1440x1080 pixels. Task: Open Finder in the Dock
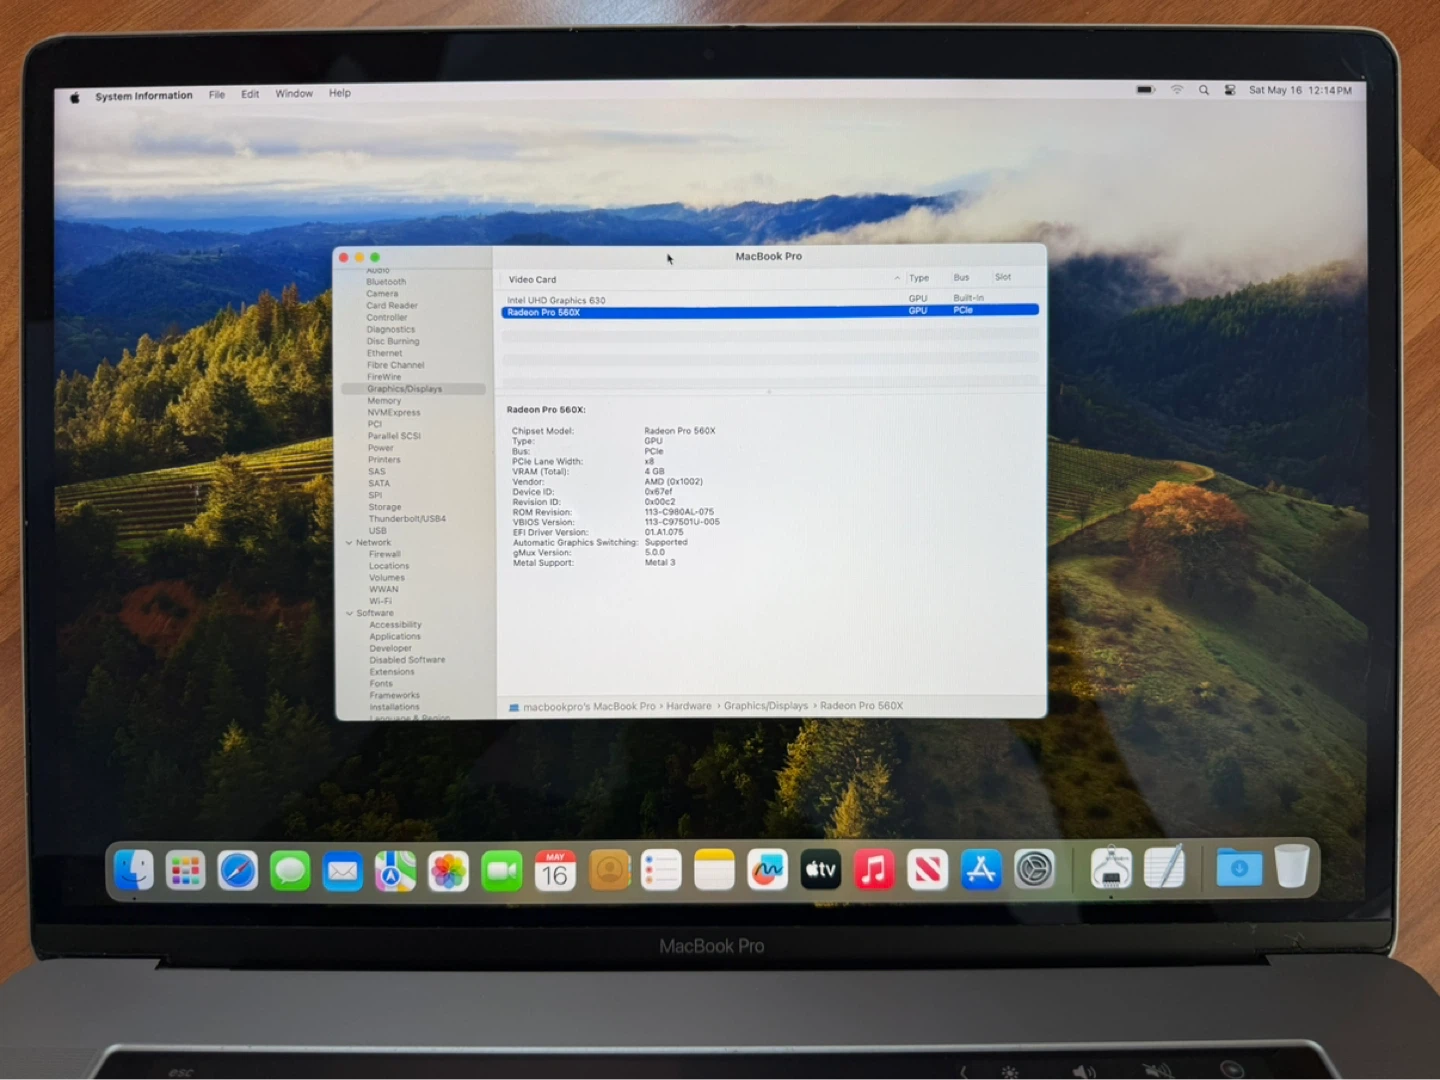[133, 870]
